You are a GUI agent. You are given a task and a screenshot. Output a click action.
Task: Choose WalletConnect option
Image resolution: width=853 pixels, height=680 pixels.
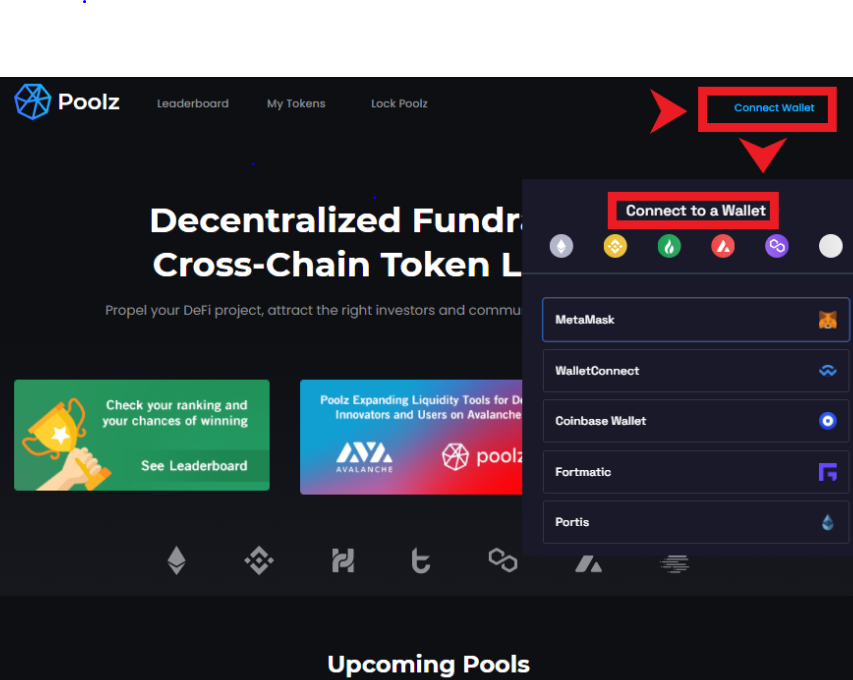[x=696, y=370]
